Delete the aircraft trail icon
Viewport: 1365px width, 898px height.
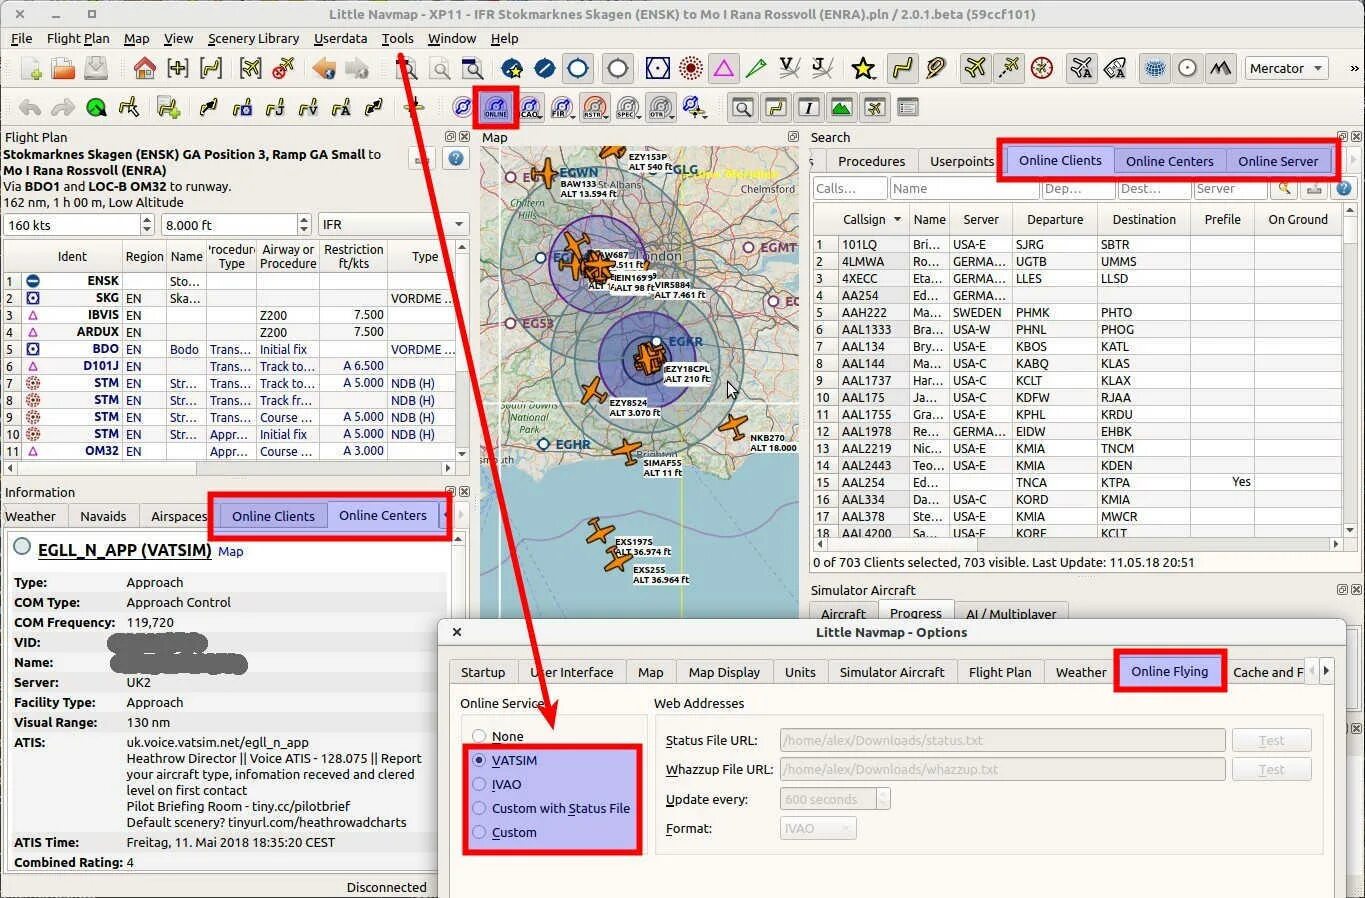tap(283, 69)
